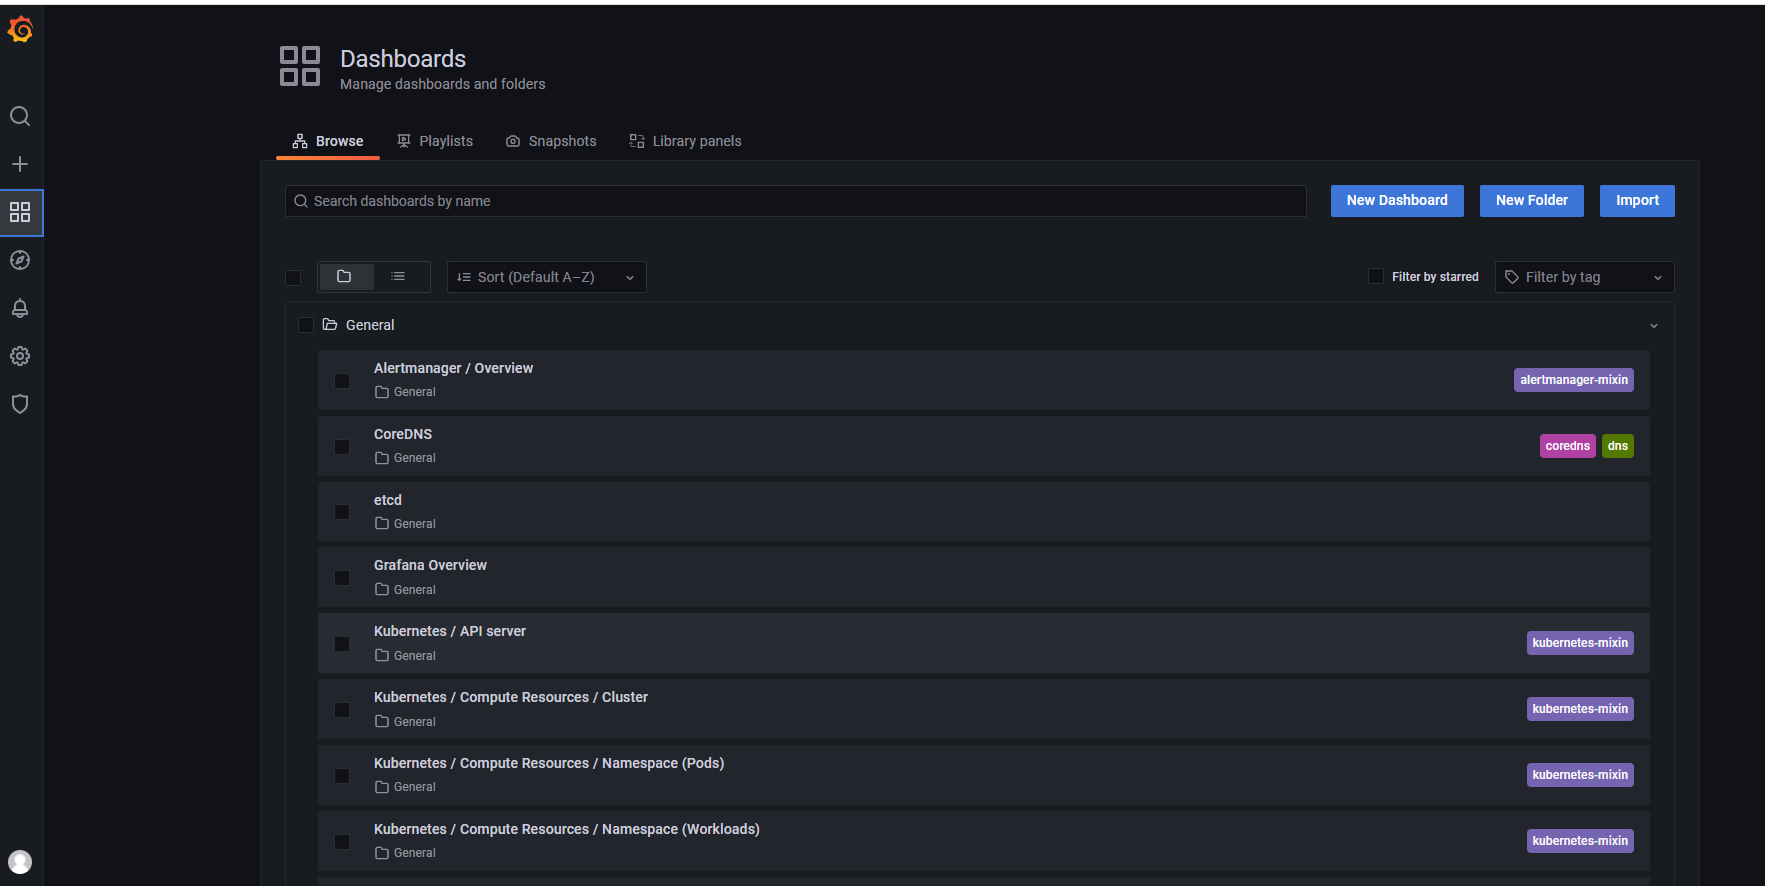Image resolution: width=1765 pixels, height=886 pixels.
Task: Click kubernetes-mixin tag on API server row
Action: tap(1580, 643)
